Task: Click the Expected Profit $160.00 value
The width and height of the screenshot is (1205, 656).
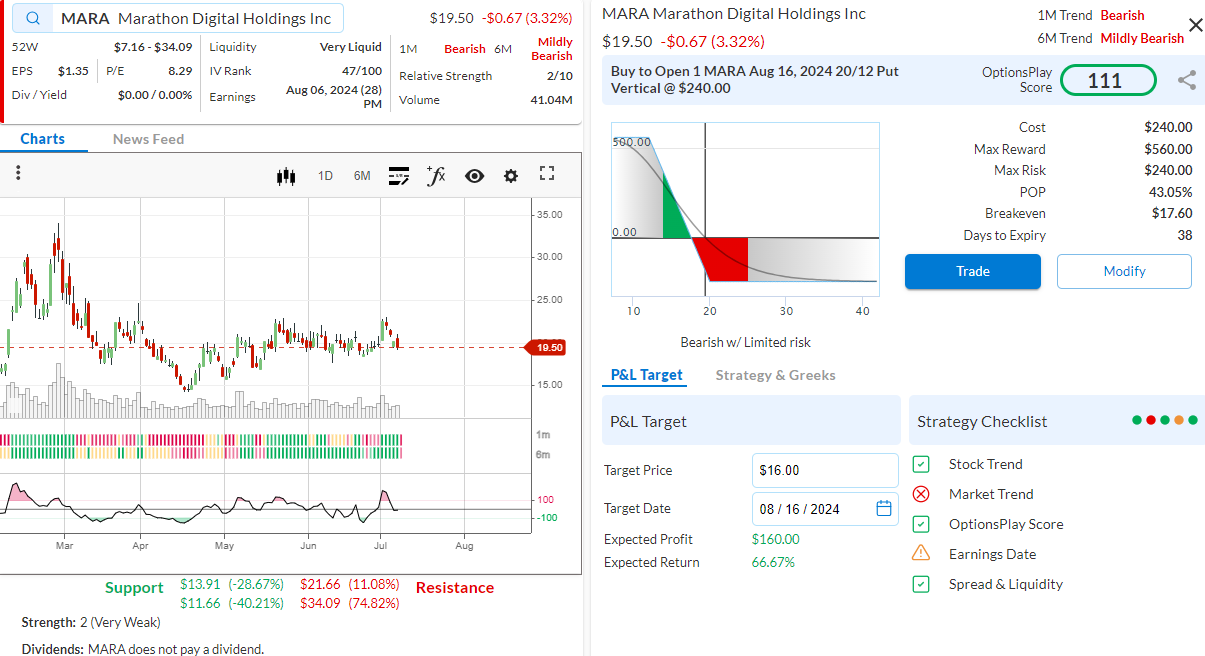Action: click(x=776, y=539)
